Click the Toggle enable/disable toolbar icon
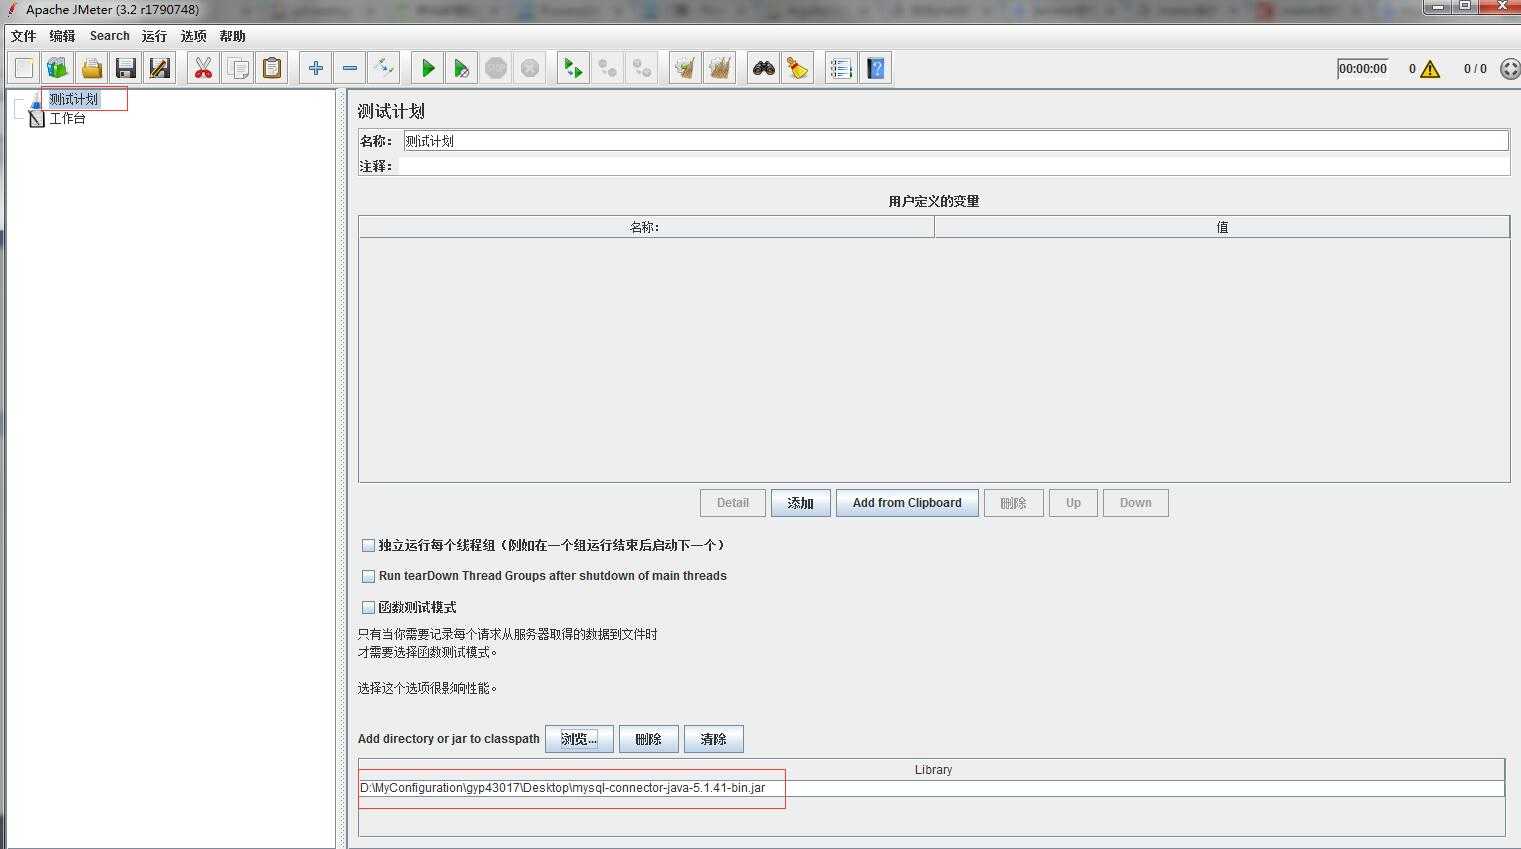Viewport: 1521px width, 849px height. coord(384,68)
